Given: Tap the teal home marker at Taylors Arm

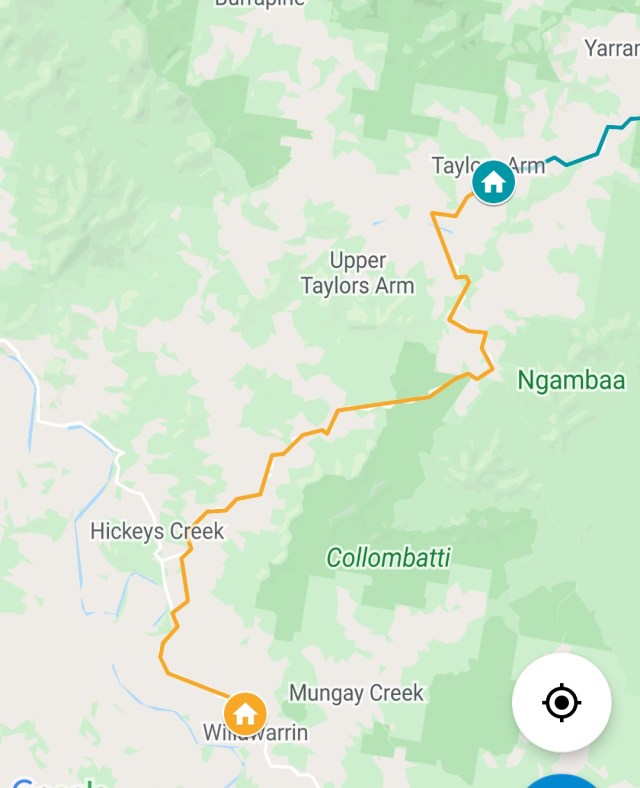Looking at the screenshot, I should pyautogui.click(x=493, y=182).
